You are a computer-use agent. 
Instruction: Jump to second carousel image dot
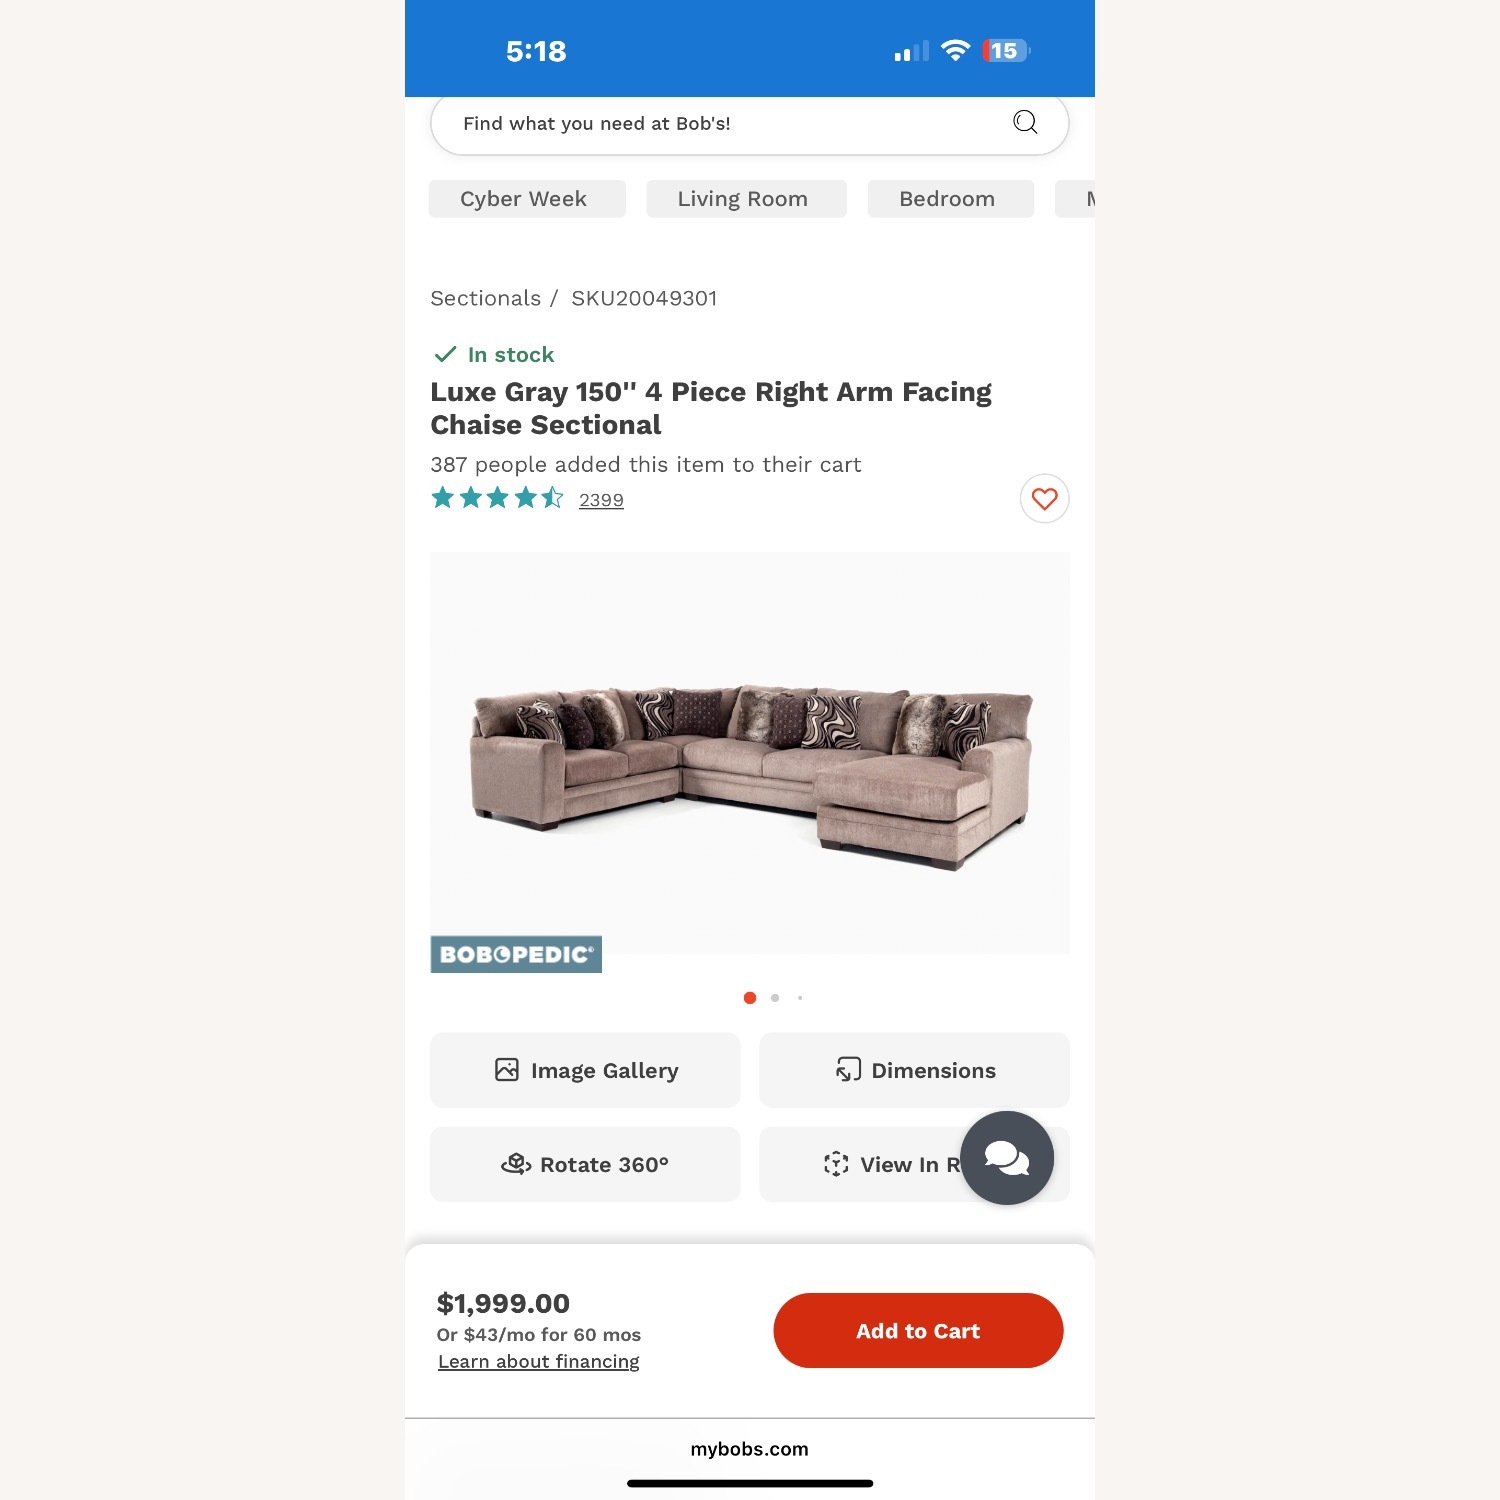click(775, 998)
